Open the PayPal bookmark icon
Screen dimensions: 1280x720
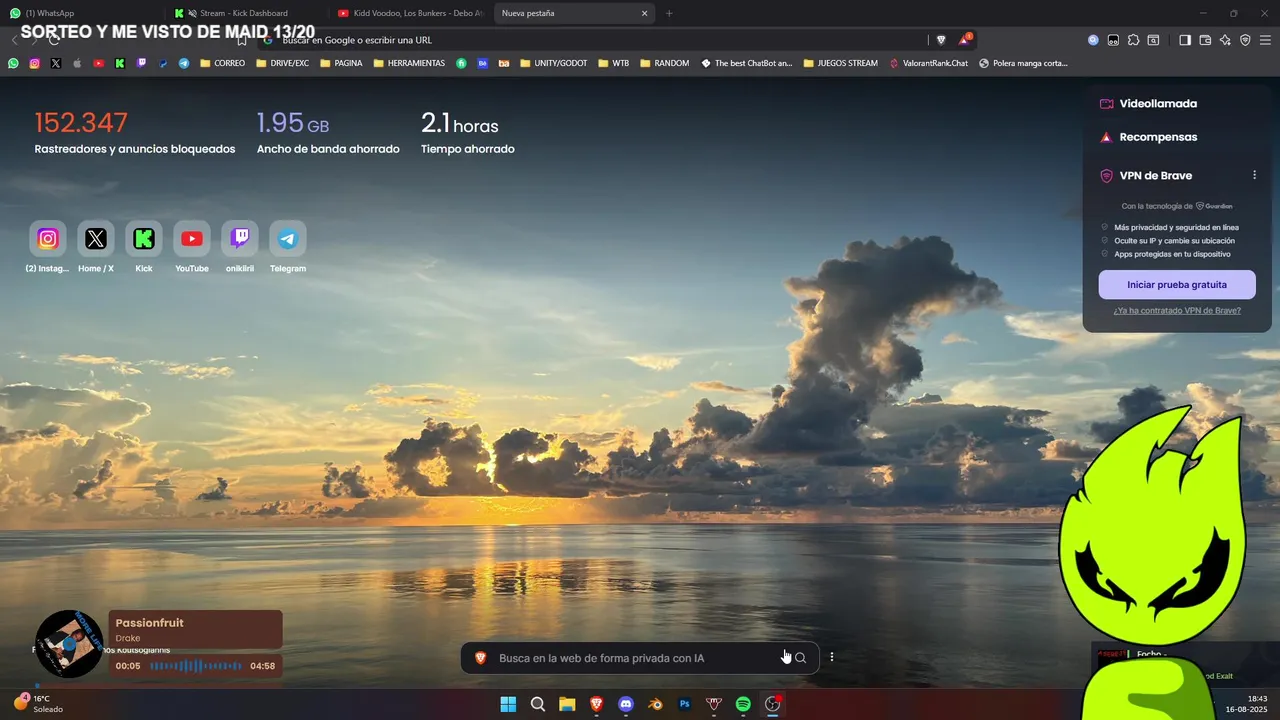tap(162, 63)
